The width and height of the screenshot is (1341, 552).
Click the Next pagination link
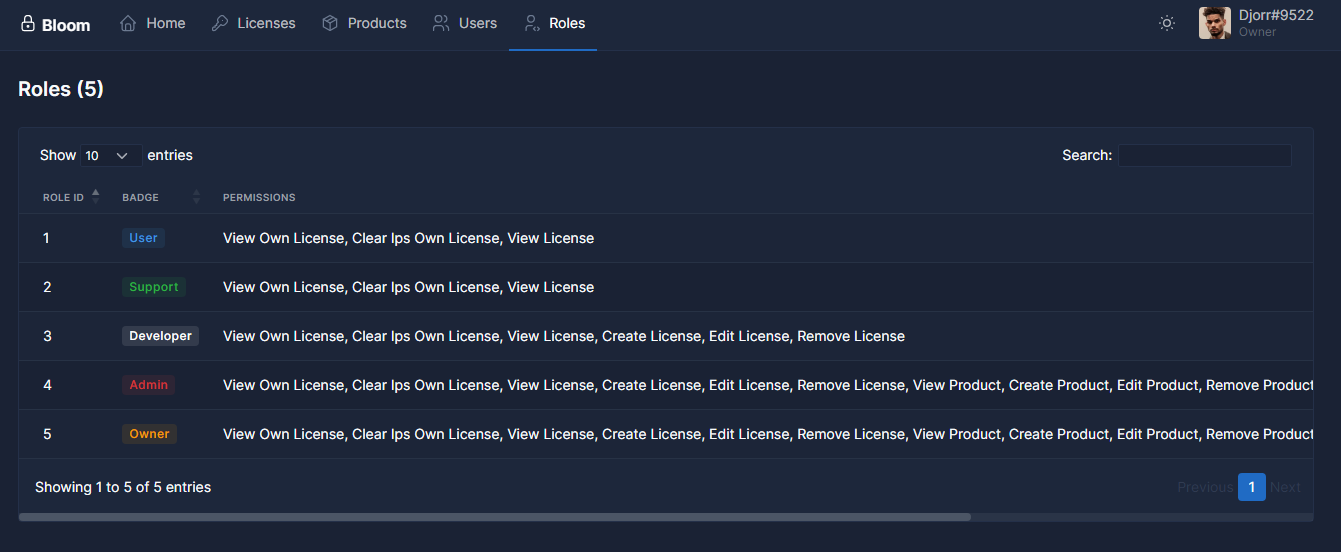point(1285,487)
